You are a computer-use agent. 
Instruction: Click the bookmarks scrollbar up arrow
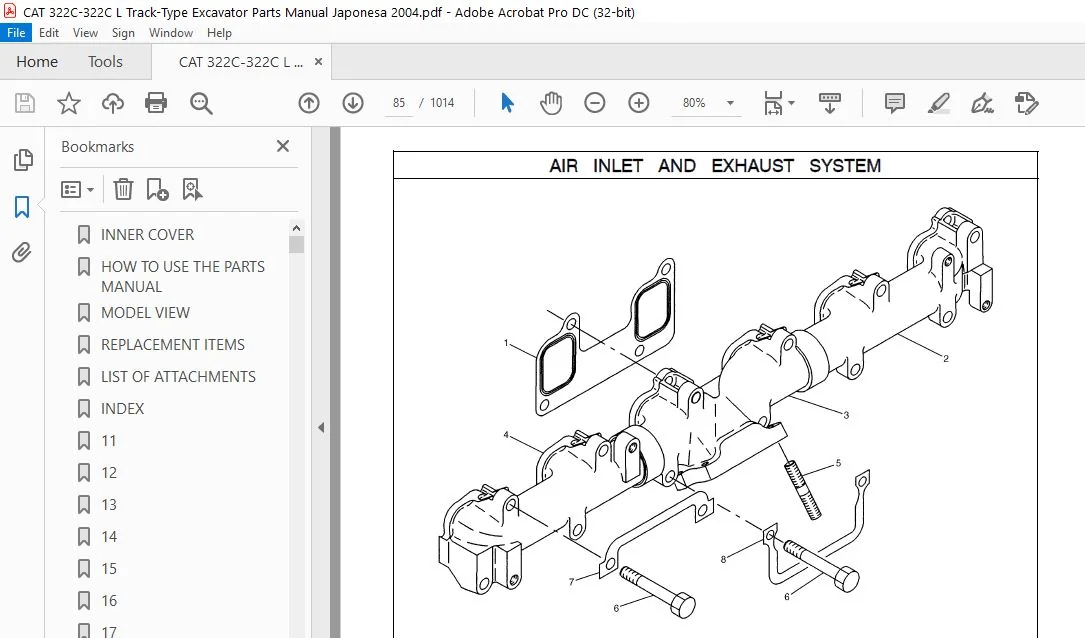(296, 228)
